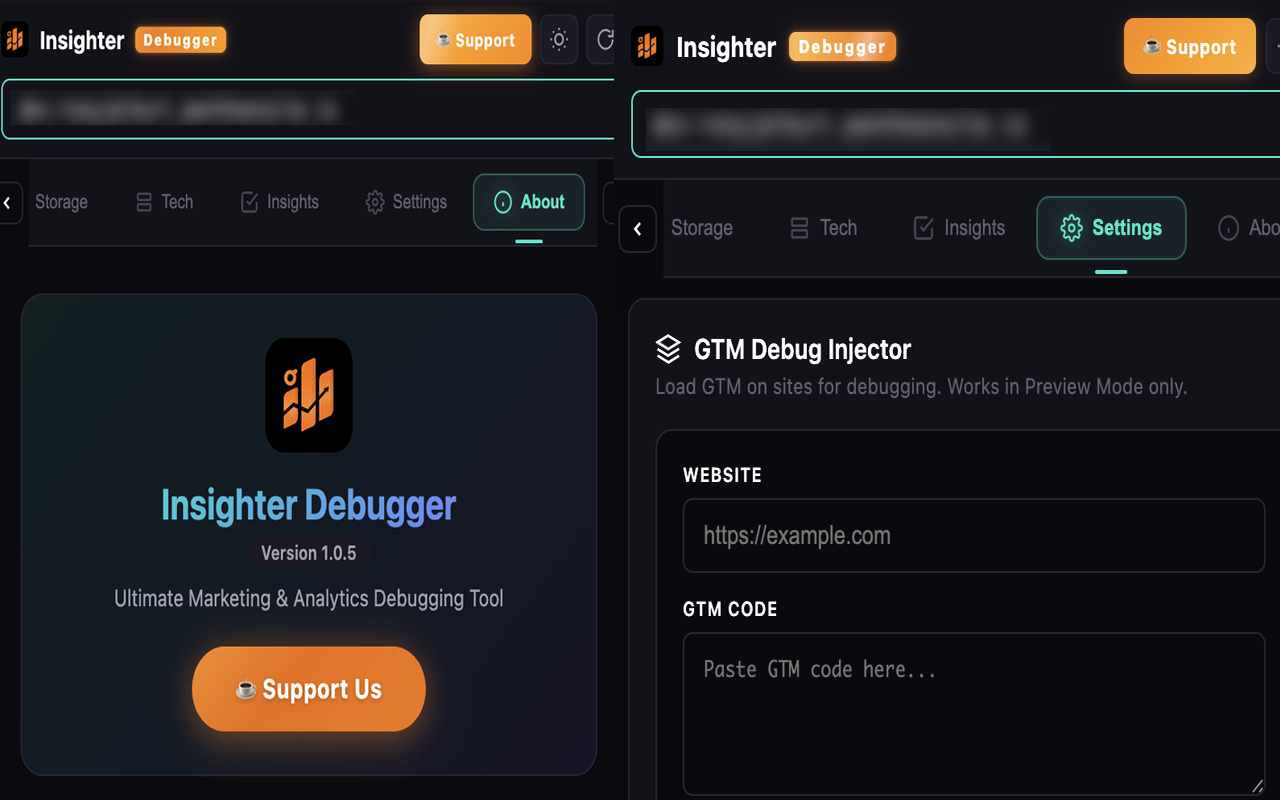
Task: Click the blurred URL field in right panel
Action: (956, 124)
